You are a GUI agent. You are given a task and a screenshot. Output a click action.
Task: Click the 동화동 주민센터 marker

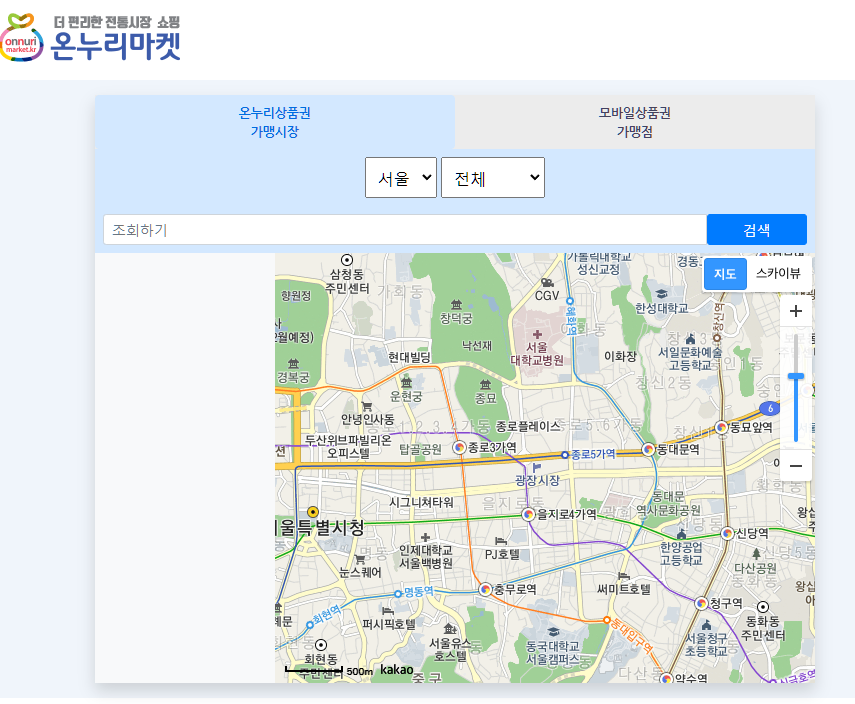[x=763, y=607]
